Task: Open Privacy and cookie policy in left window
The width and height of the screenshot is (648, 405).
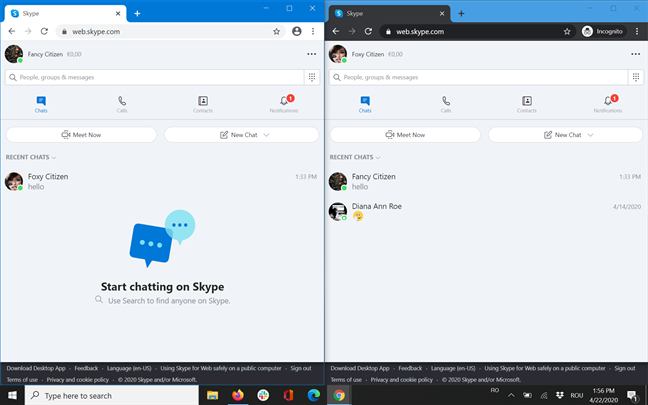Action: tap(78, 379)
